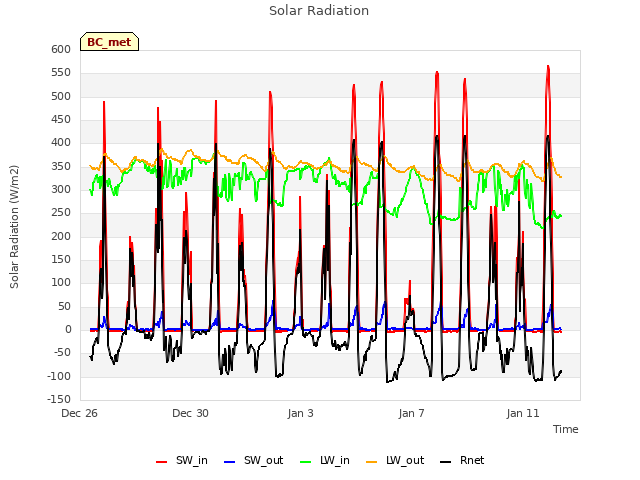Click the 0 y-axis tick label

click(68, 330)
